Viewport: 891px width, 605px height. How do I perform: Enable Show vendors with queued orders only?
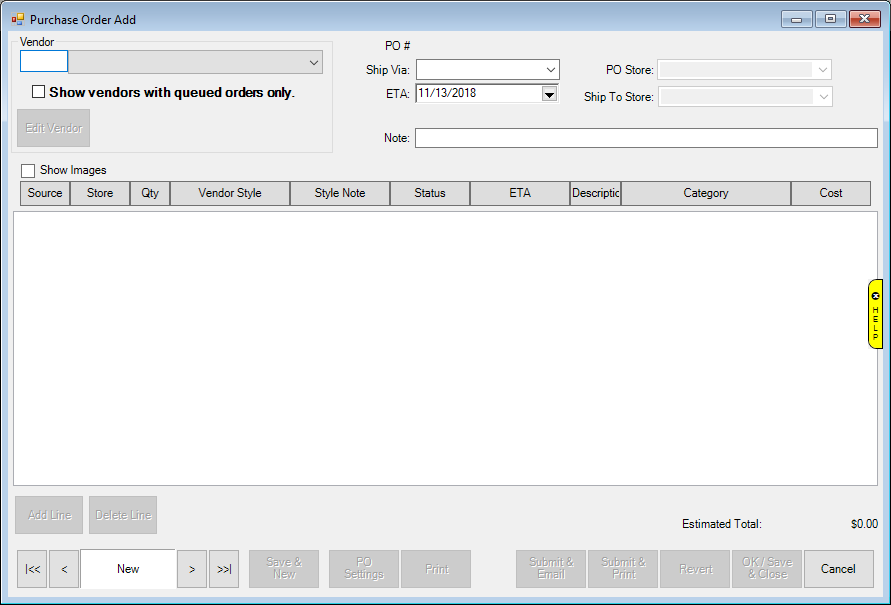pos(39,92)
